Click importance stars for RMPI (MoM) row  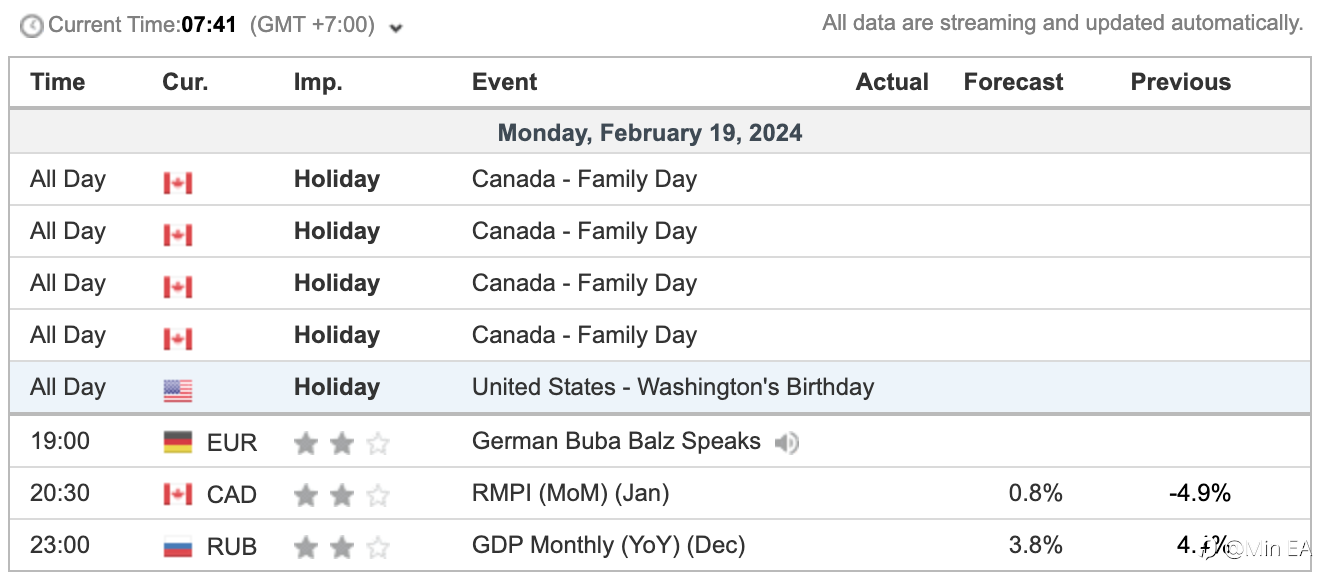tap(342, 495)
